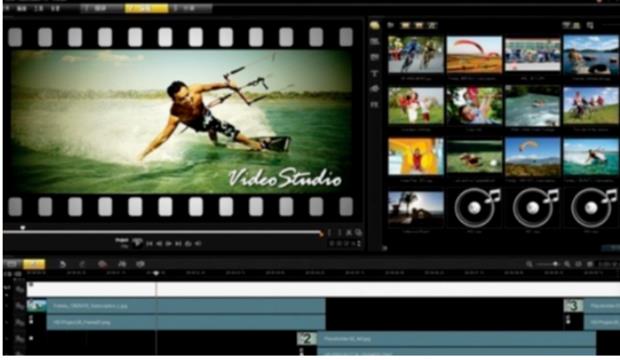Open the FX Filter library
Viewport: 620px width, 360px height.
(x=374, y=105)
